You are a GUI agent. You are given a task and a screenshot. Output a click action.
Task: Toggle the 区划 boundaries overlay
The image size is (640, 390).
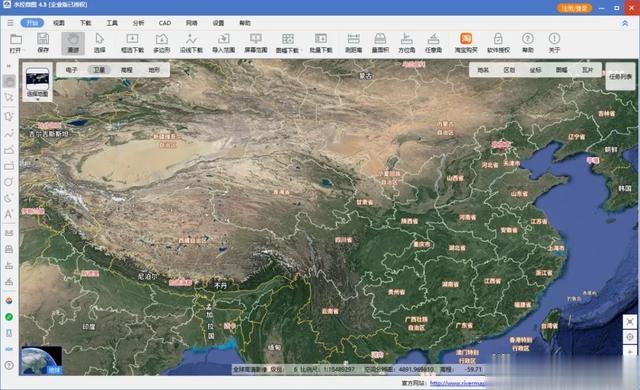(509, 70)
